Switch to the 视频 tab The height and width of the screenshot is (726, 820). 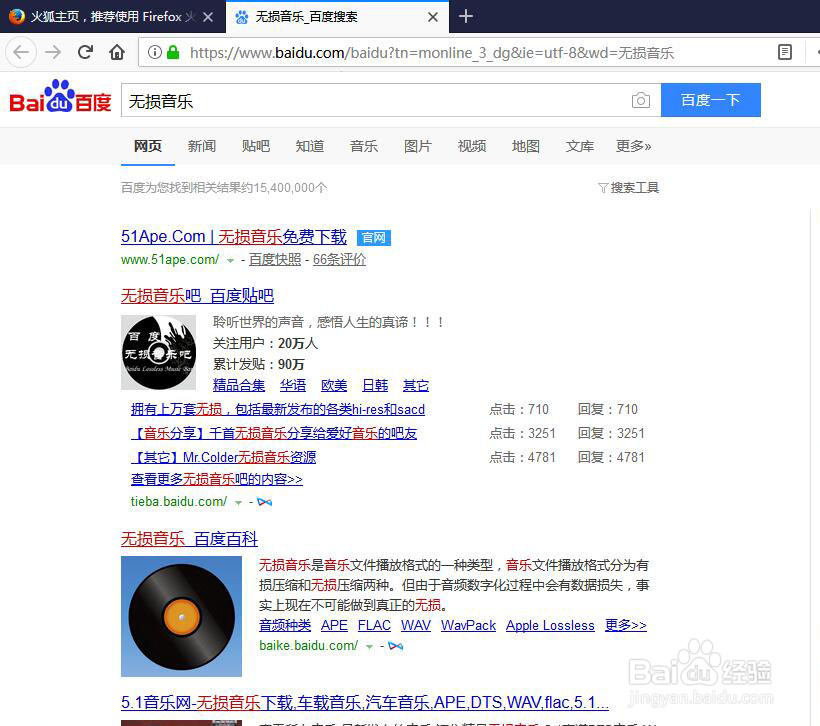472,146
